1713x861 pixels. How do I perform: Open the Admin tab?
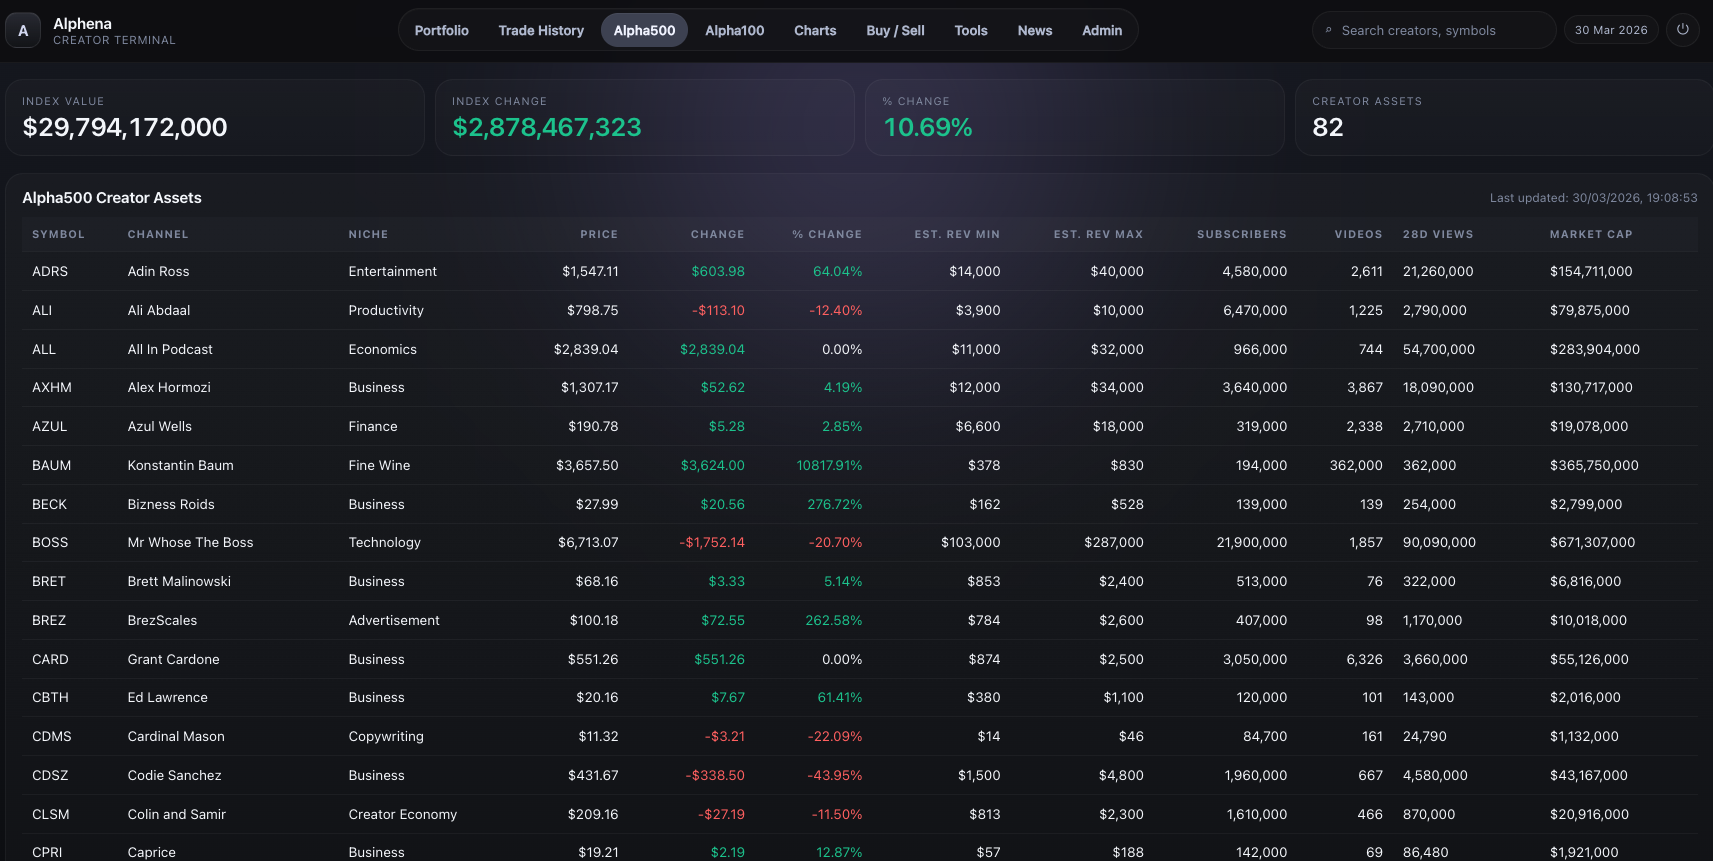[1102, 30]
